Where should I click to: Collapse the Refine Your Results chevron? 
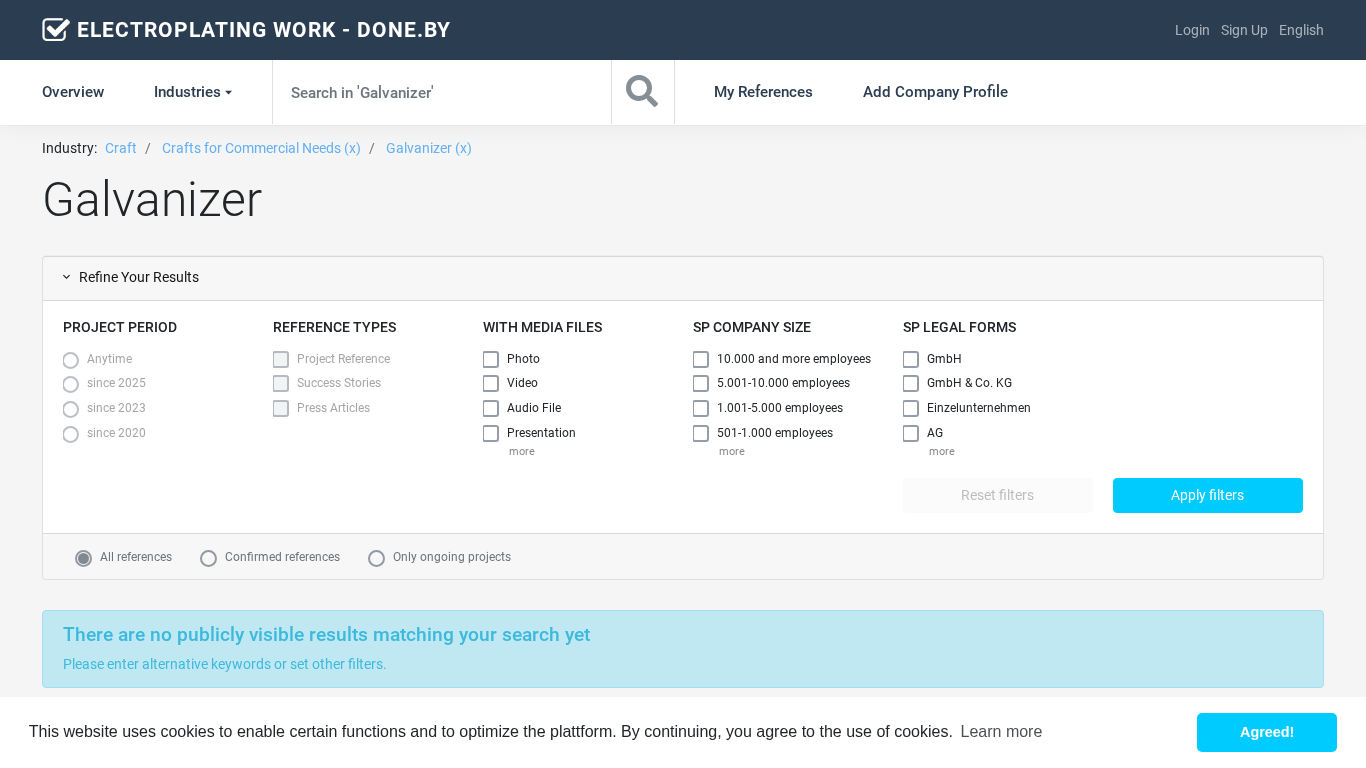tap(67, 277)
